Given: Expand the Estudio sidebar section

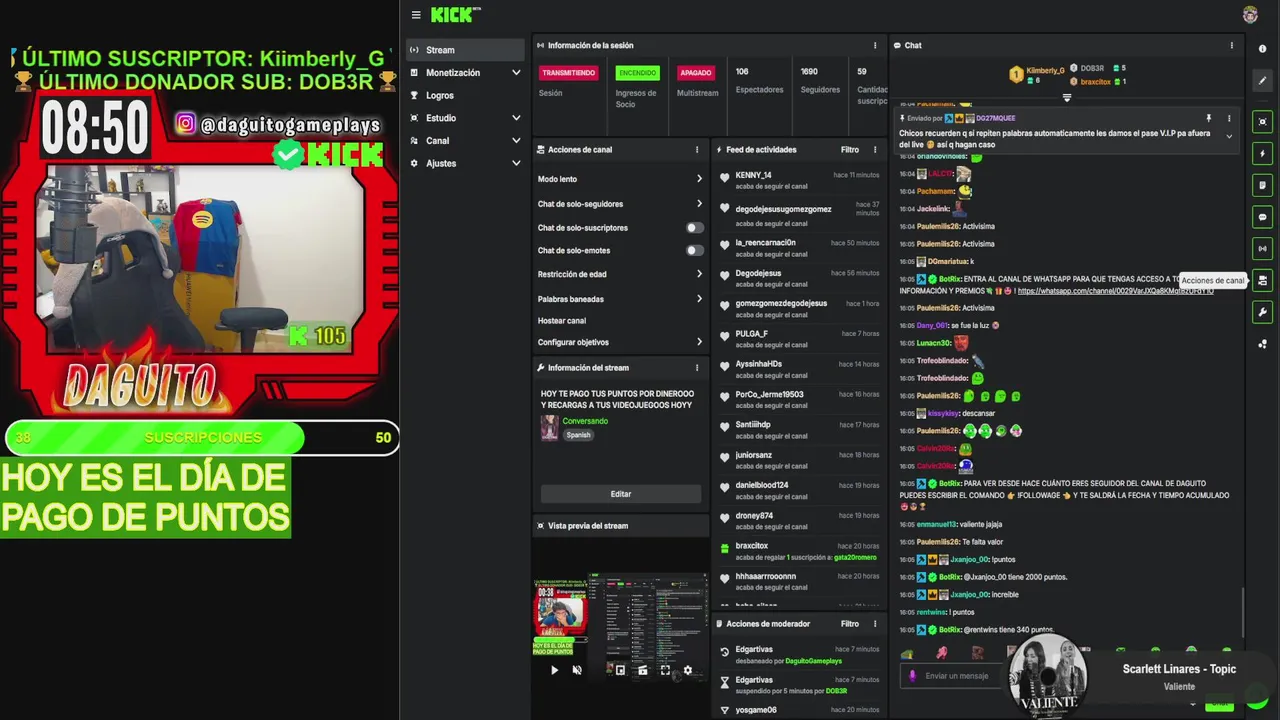Looking at the screenshot, I should [x=516, y=118].
